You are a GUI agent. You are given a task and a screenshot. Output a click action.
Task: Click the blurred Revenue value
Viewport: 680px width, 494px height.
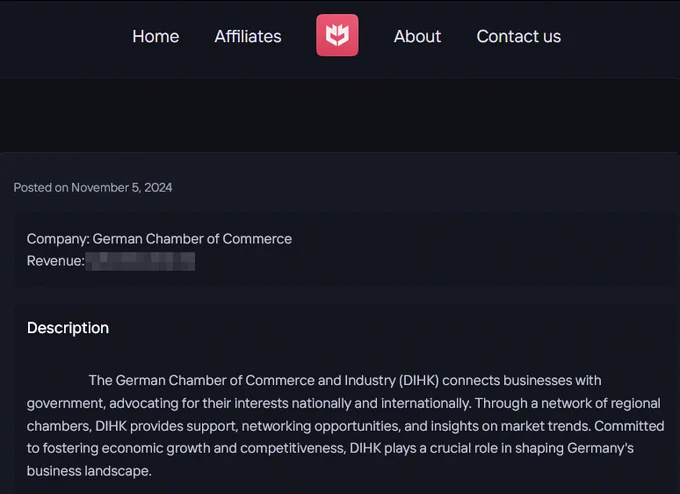tap(140, 261)
